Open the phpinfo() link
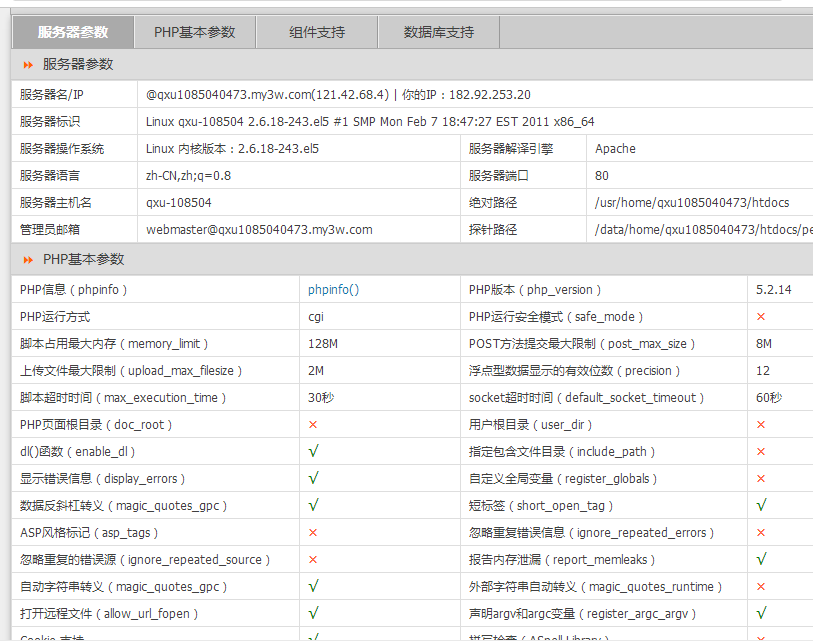The image size is (813, 641). point(333,290)
